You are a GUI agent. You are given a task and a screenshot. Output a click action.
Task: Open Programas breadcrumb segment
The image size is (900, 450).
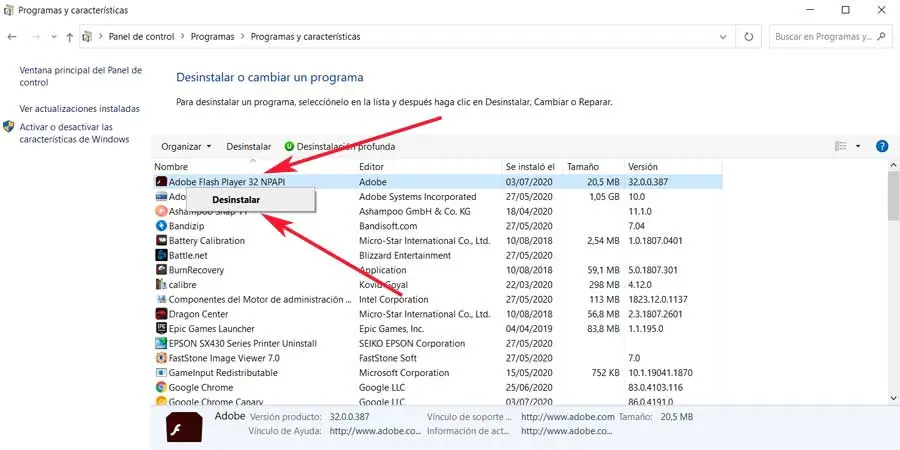[212, 37]
